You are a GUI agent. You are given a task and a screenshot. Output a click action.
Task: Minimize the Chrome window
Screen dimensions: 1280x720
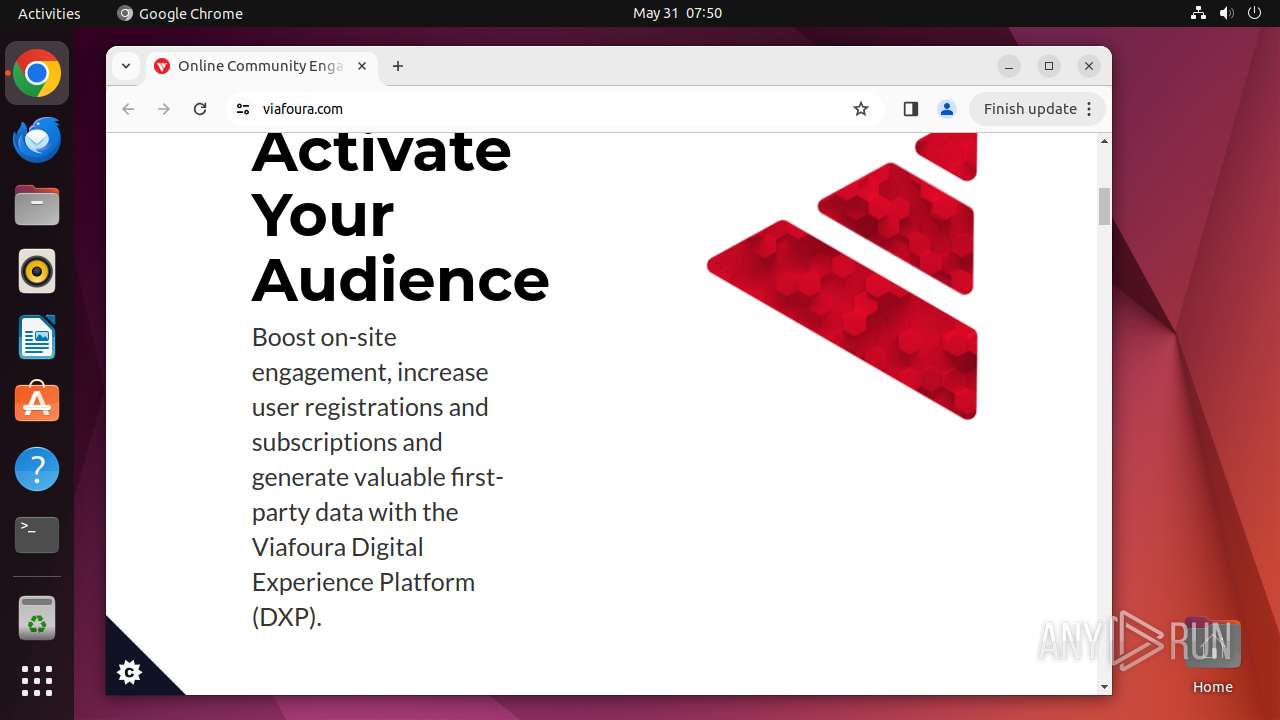[x=1009, y=66]
